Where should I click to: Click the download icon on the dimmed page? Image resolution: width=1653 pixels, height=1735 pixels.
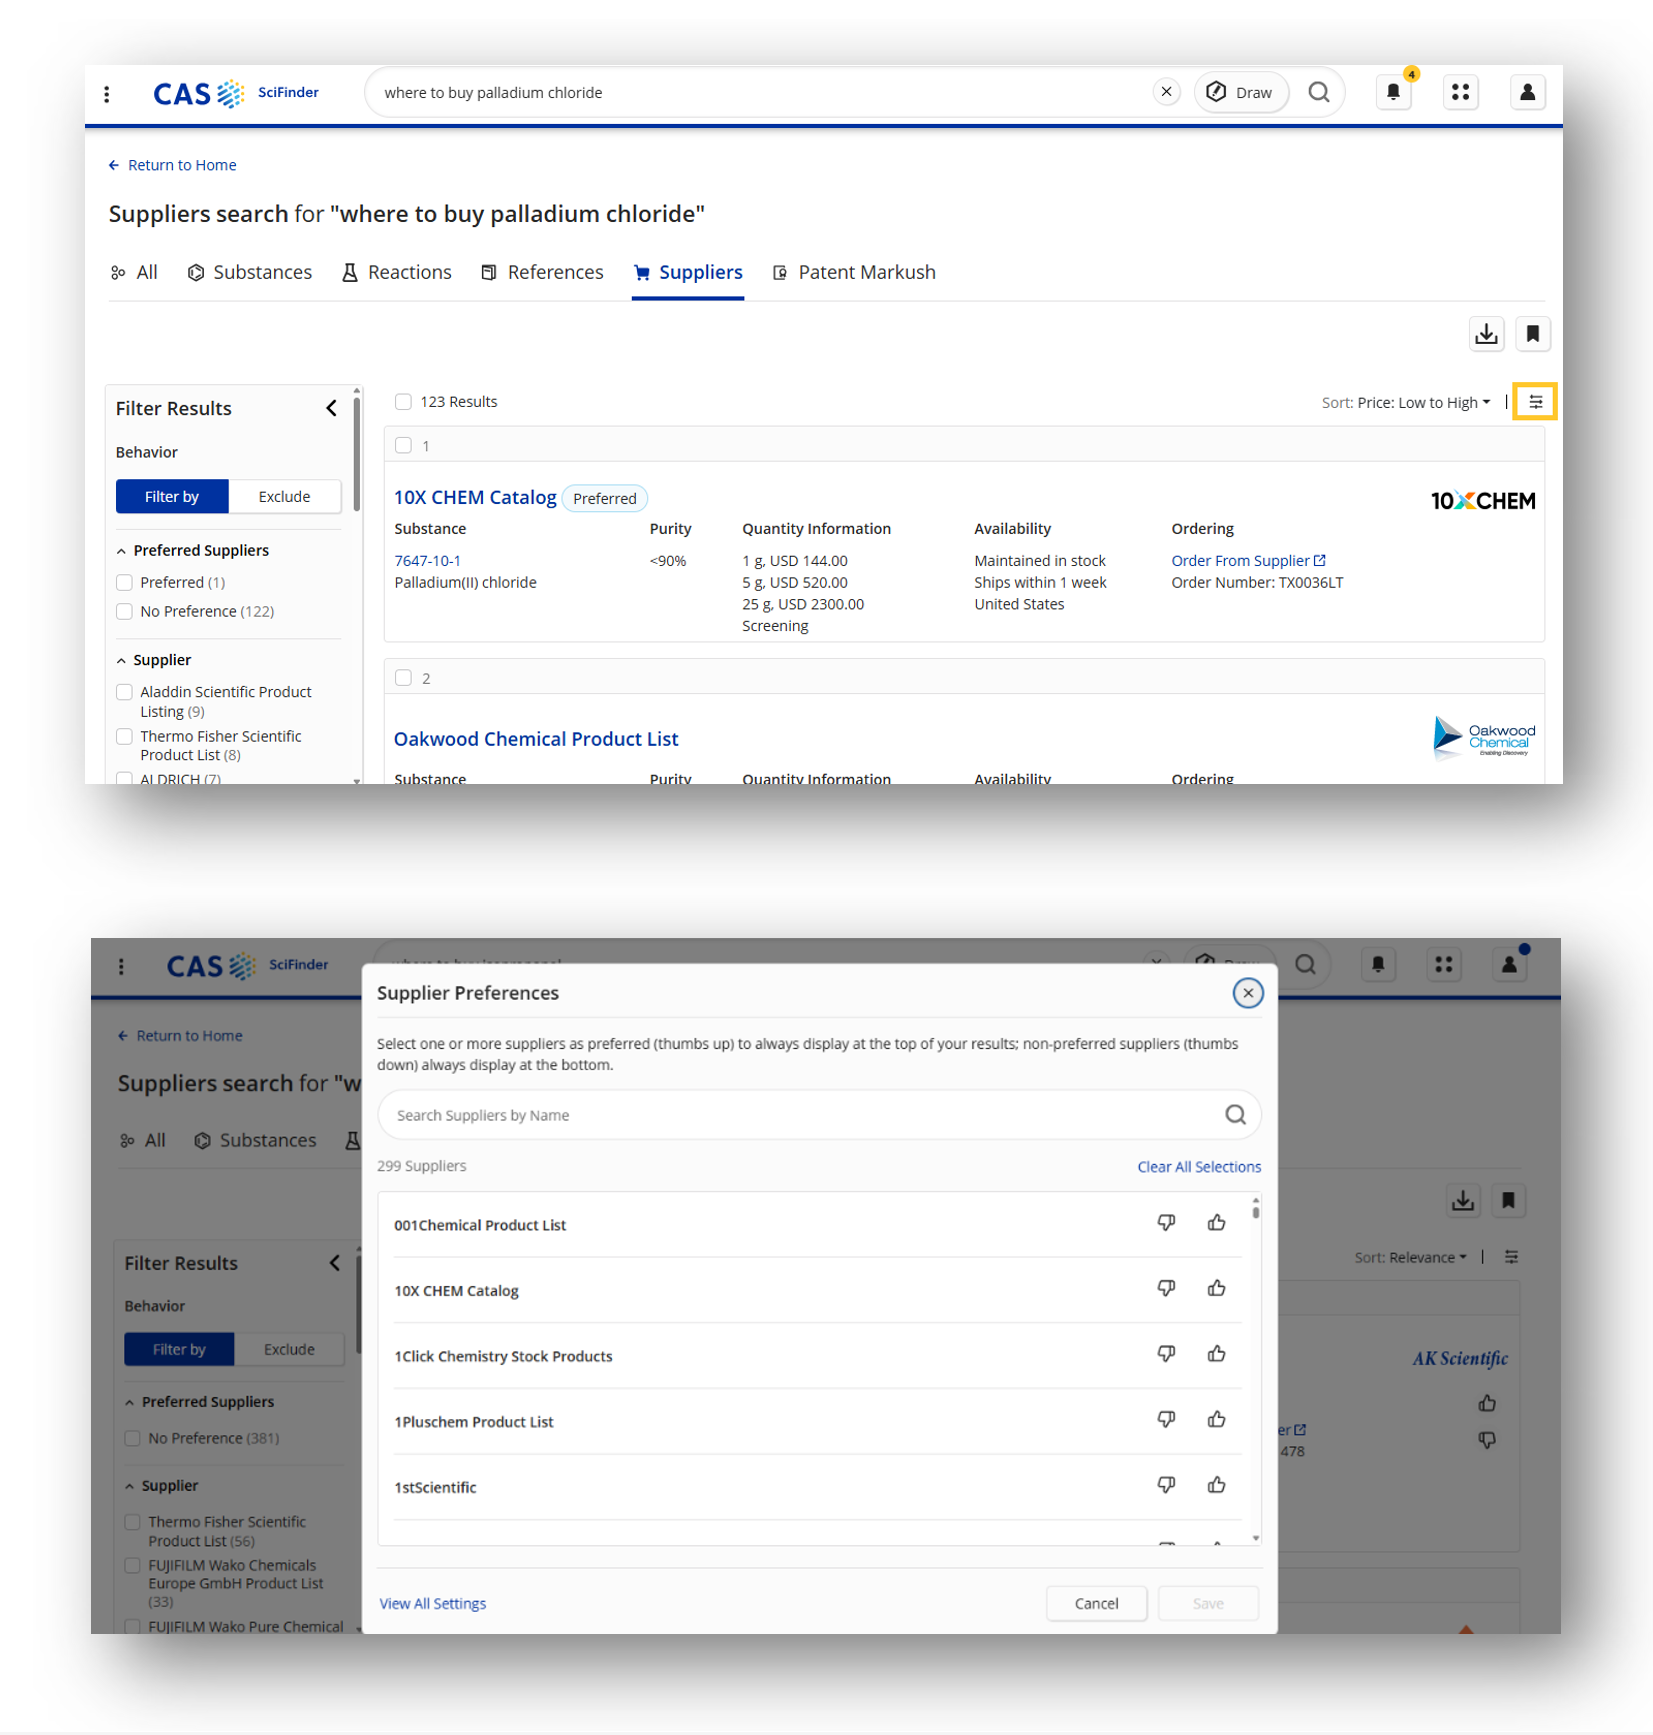(1463, 1201)
